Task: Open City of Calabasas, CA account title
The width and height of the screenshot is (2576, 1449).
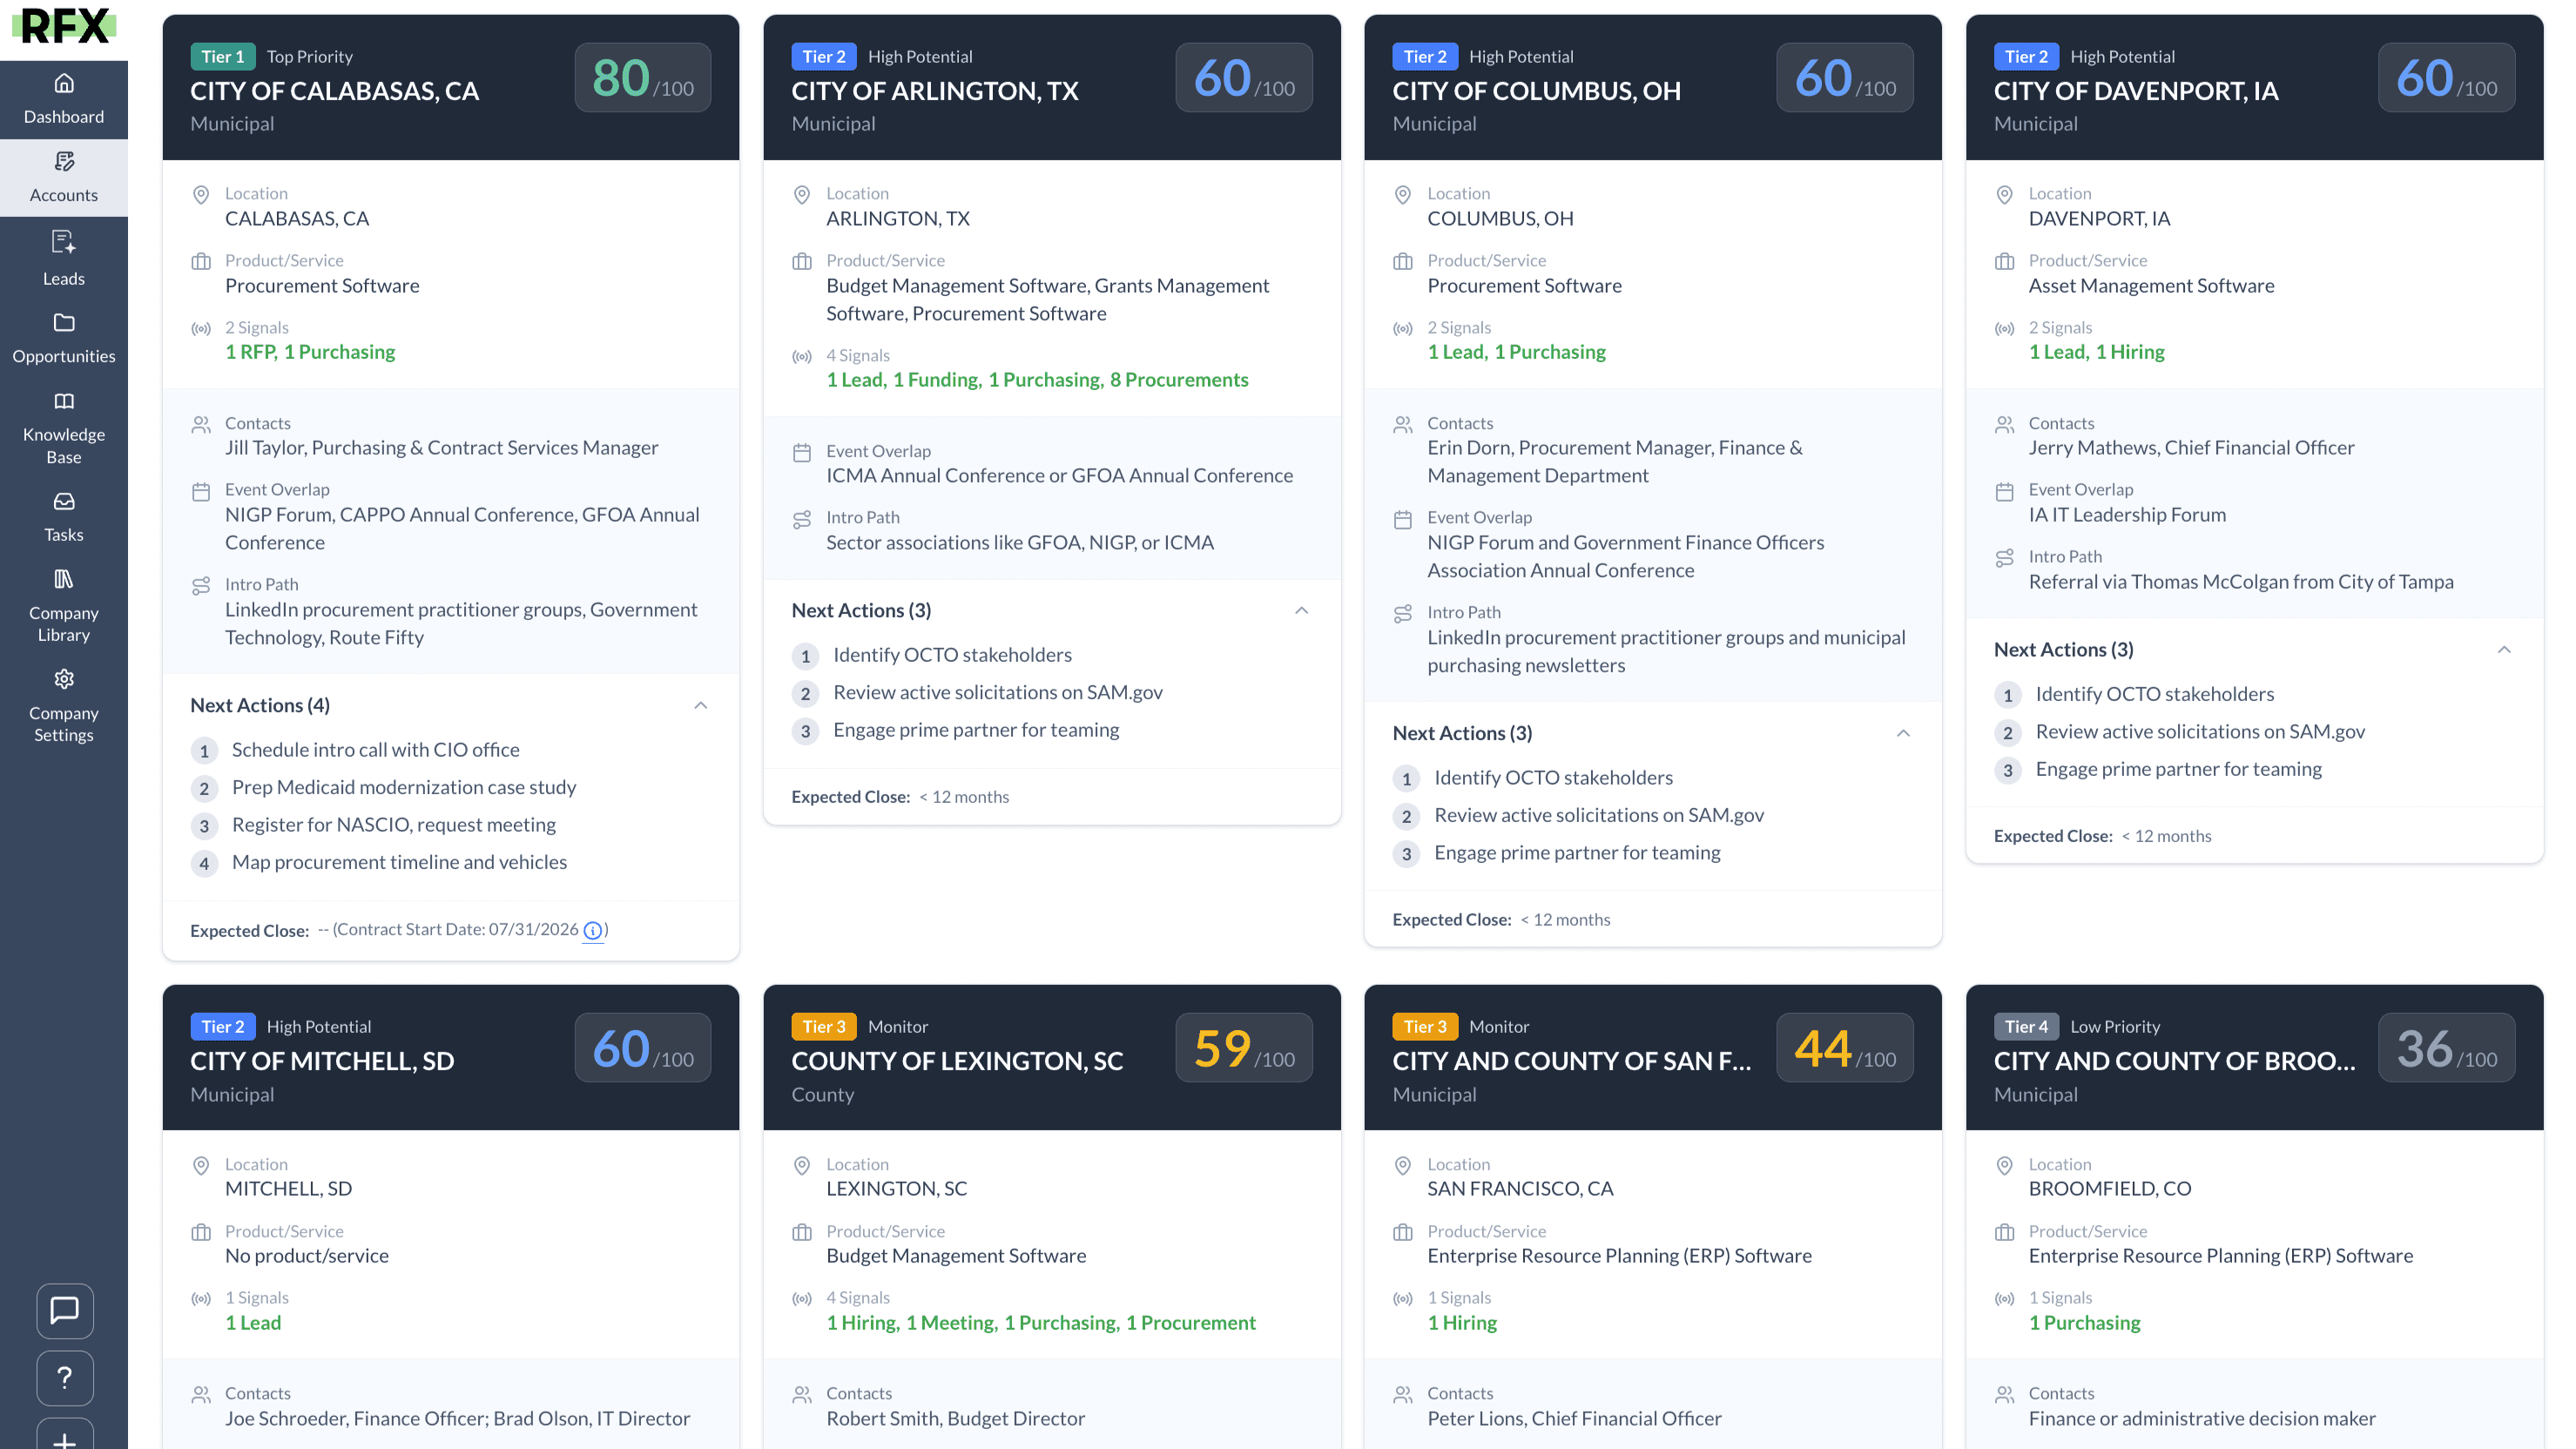Action: [334, 91]
